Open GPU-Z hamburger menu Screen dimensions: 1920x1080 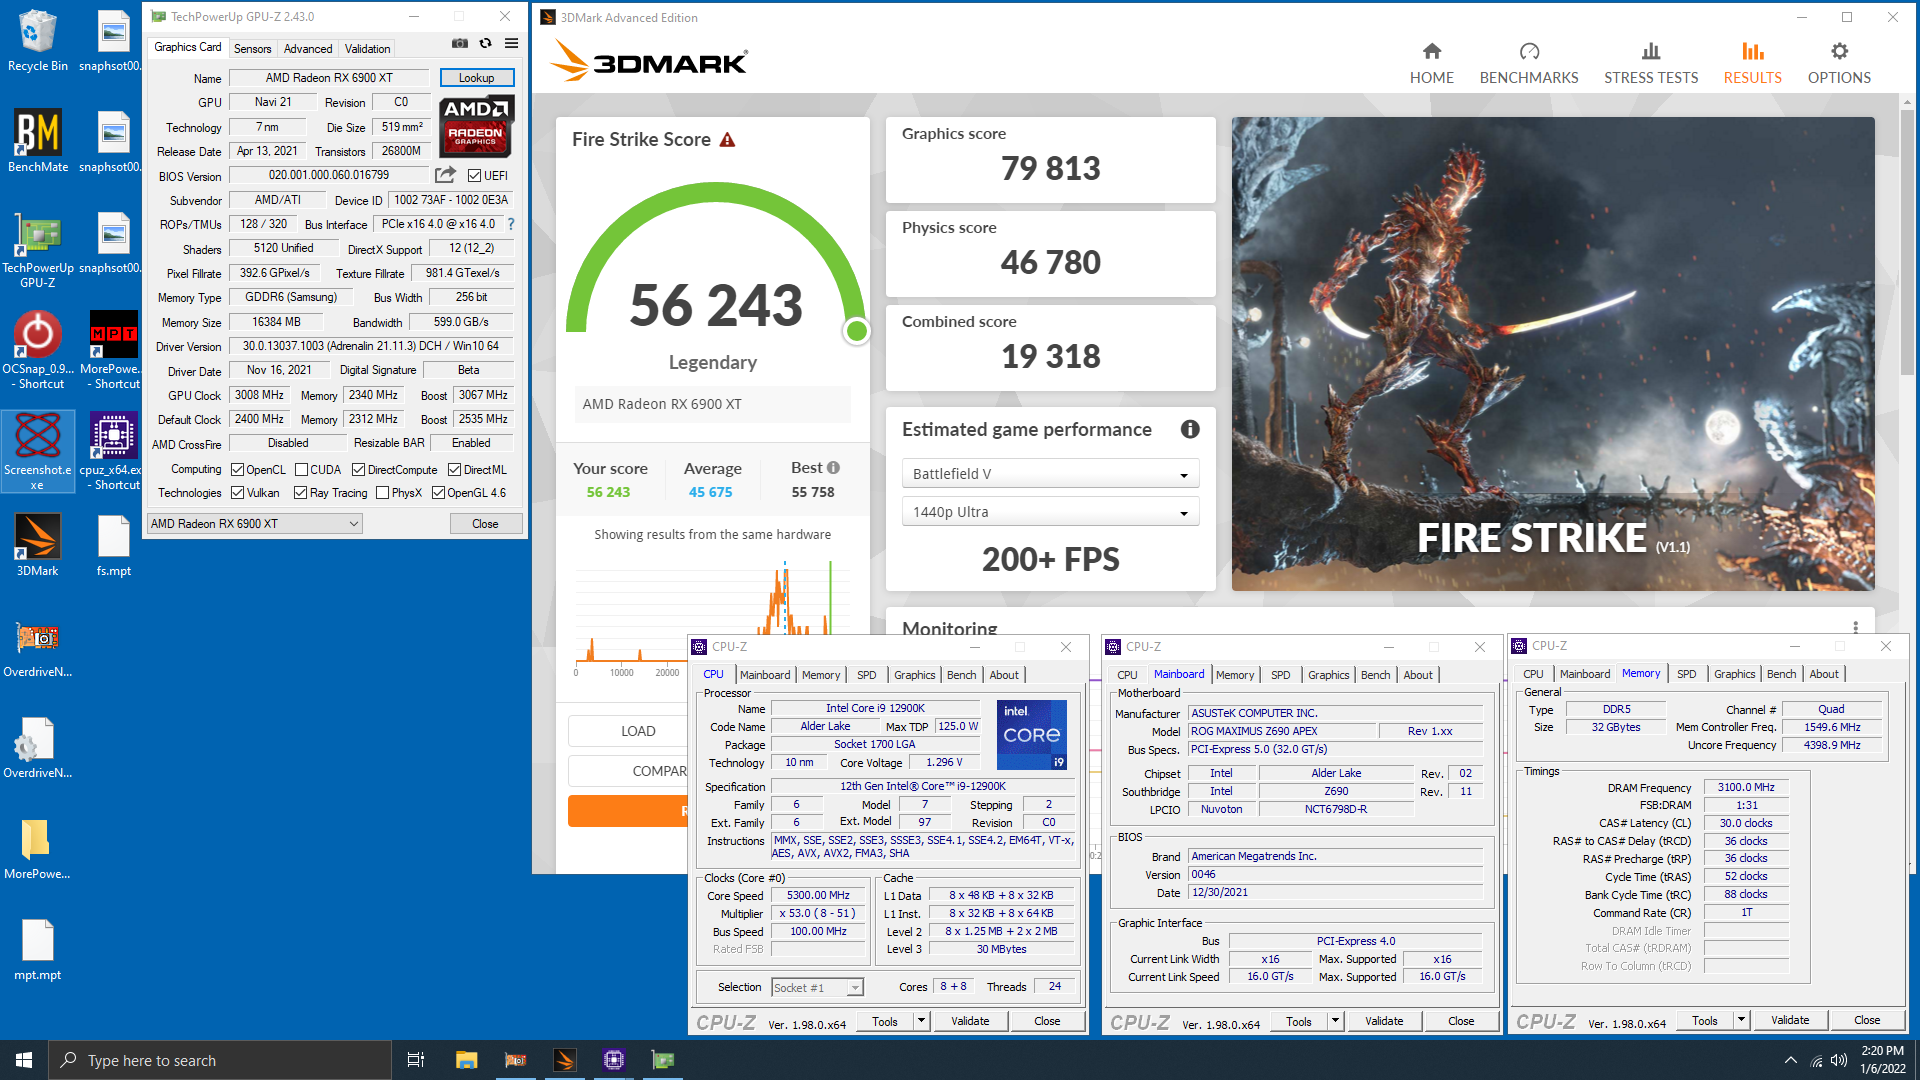click(x=512, y=44)
